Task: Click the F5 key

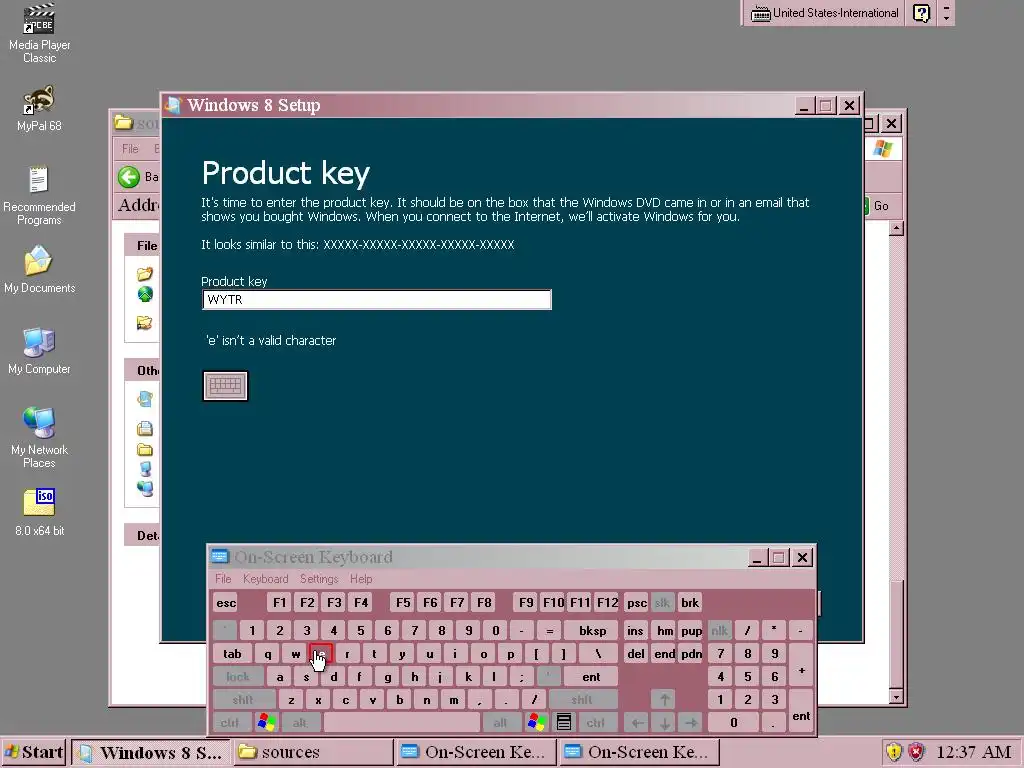Action: 404,603
